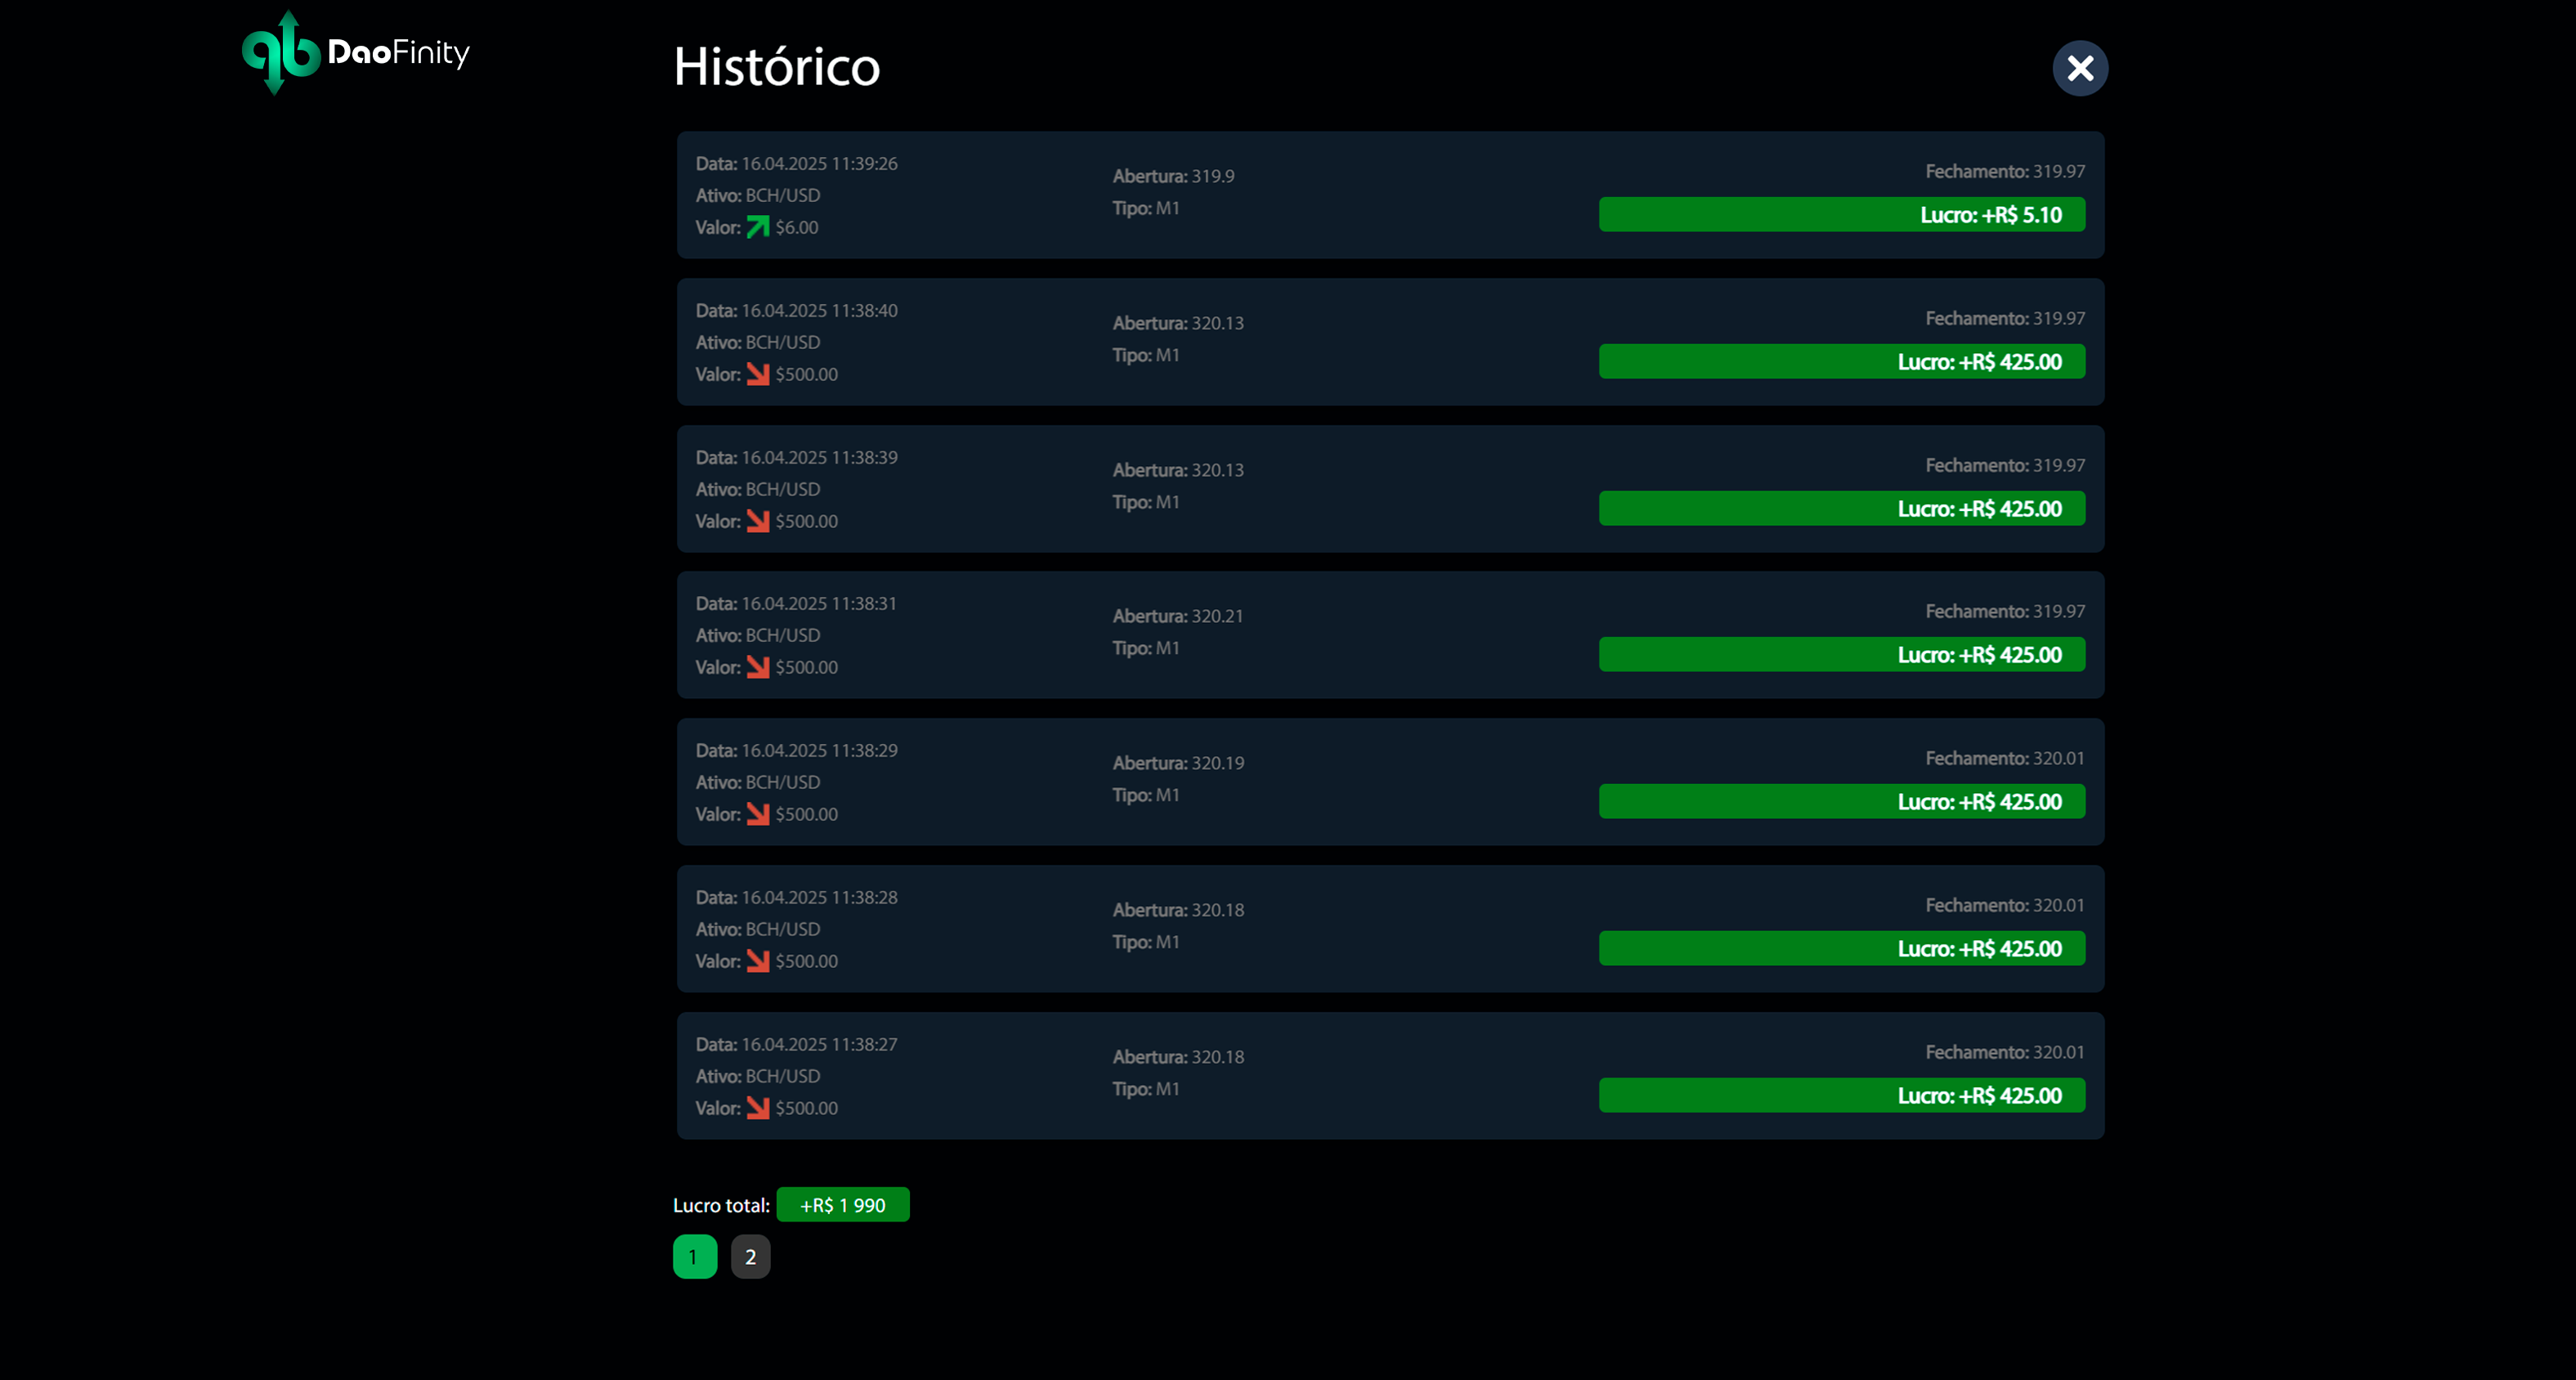Click the Abertura: 320.19 value
The image size is (2576, 1380).
click(1178, 763)
